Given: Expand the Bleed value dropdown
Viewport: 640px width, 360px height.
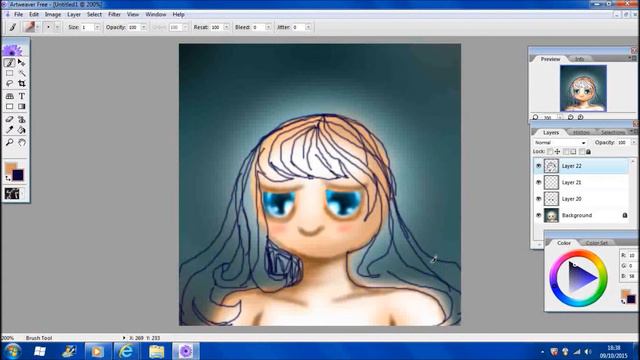Looking at the screenshot, I should [268, 27].
